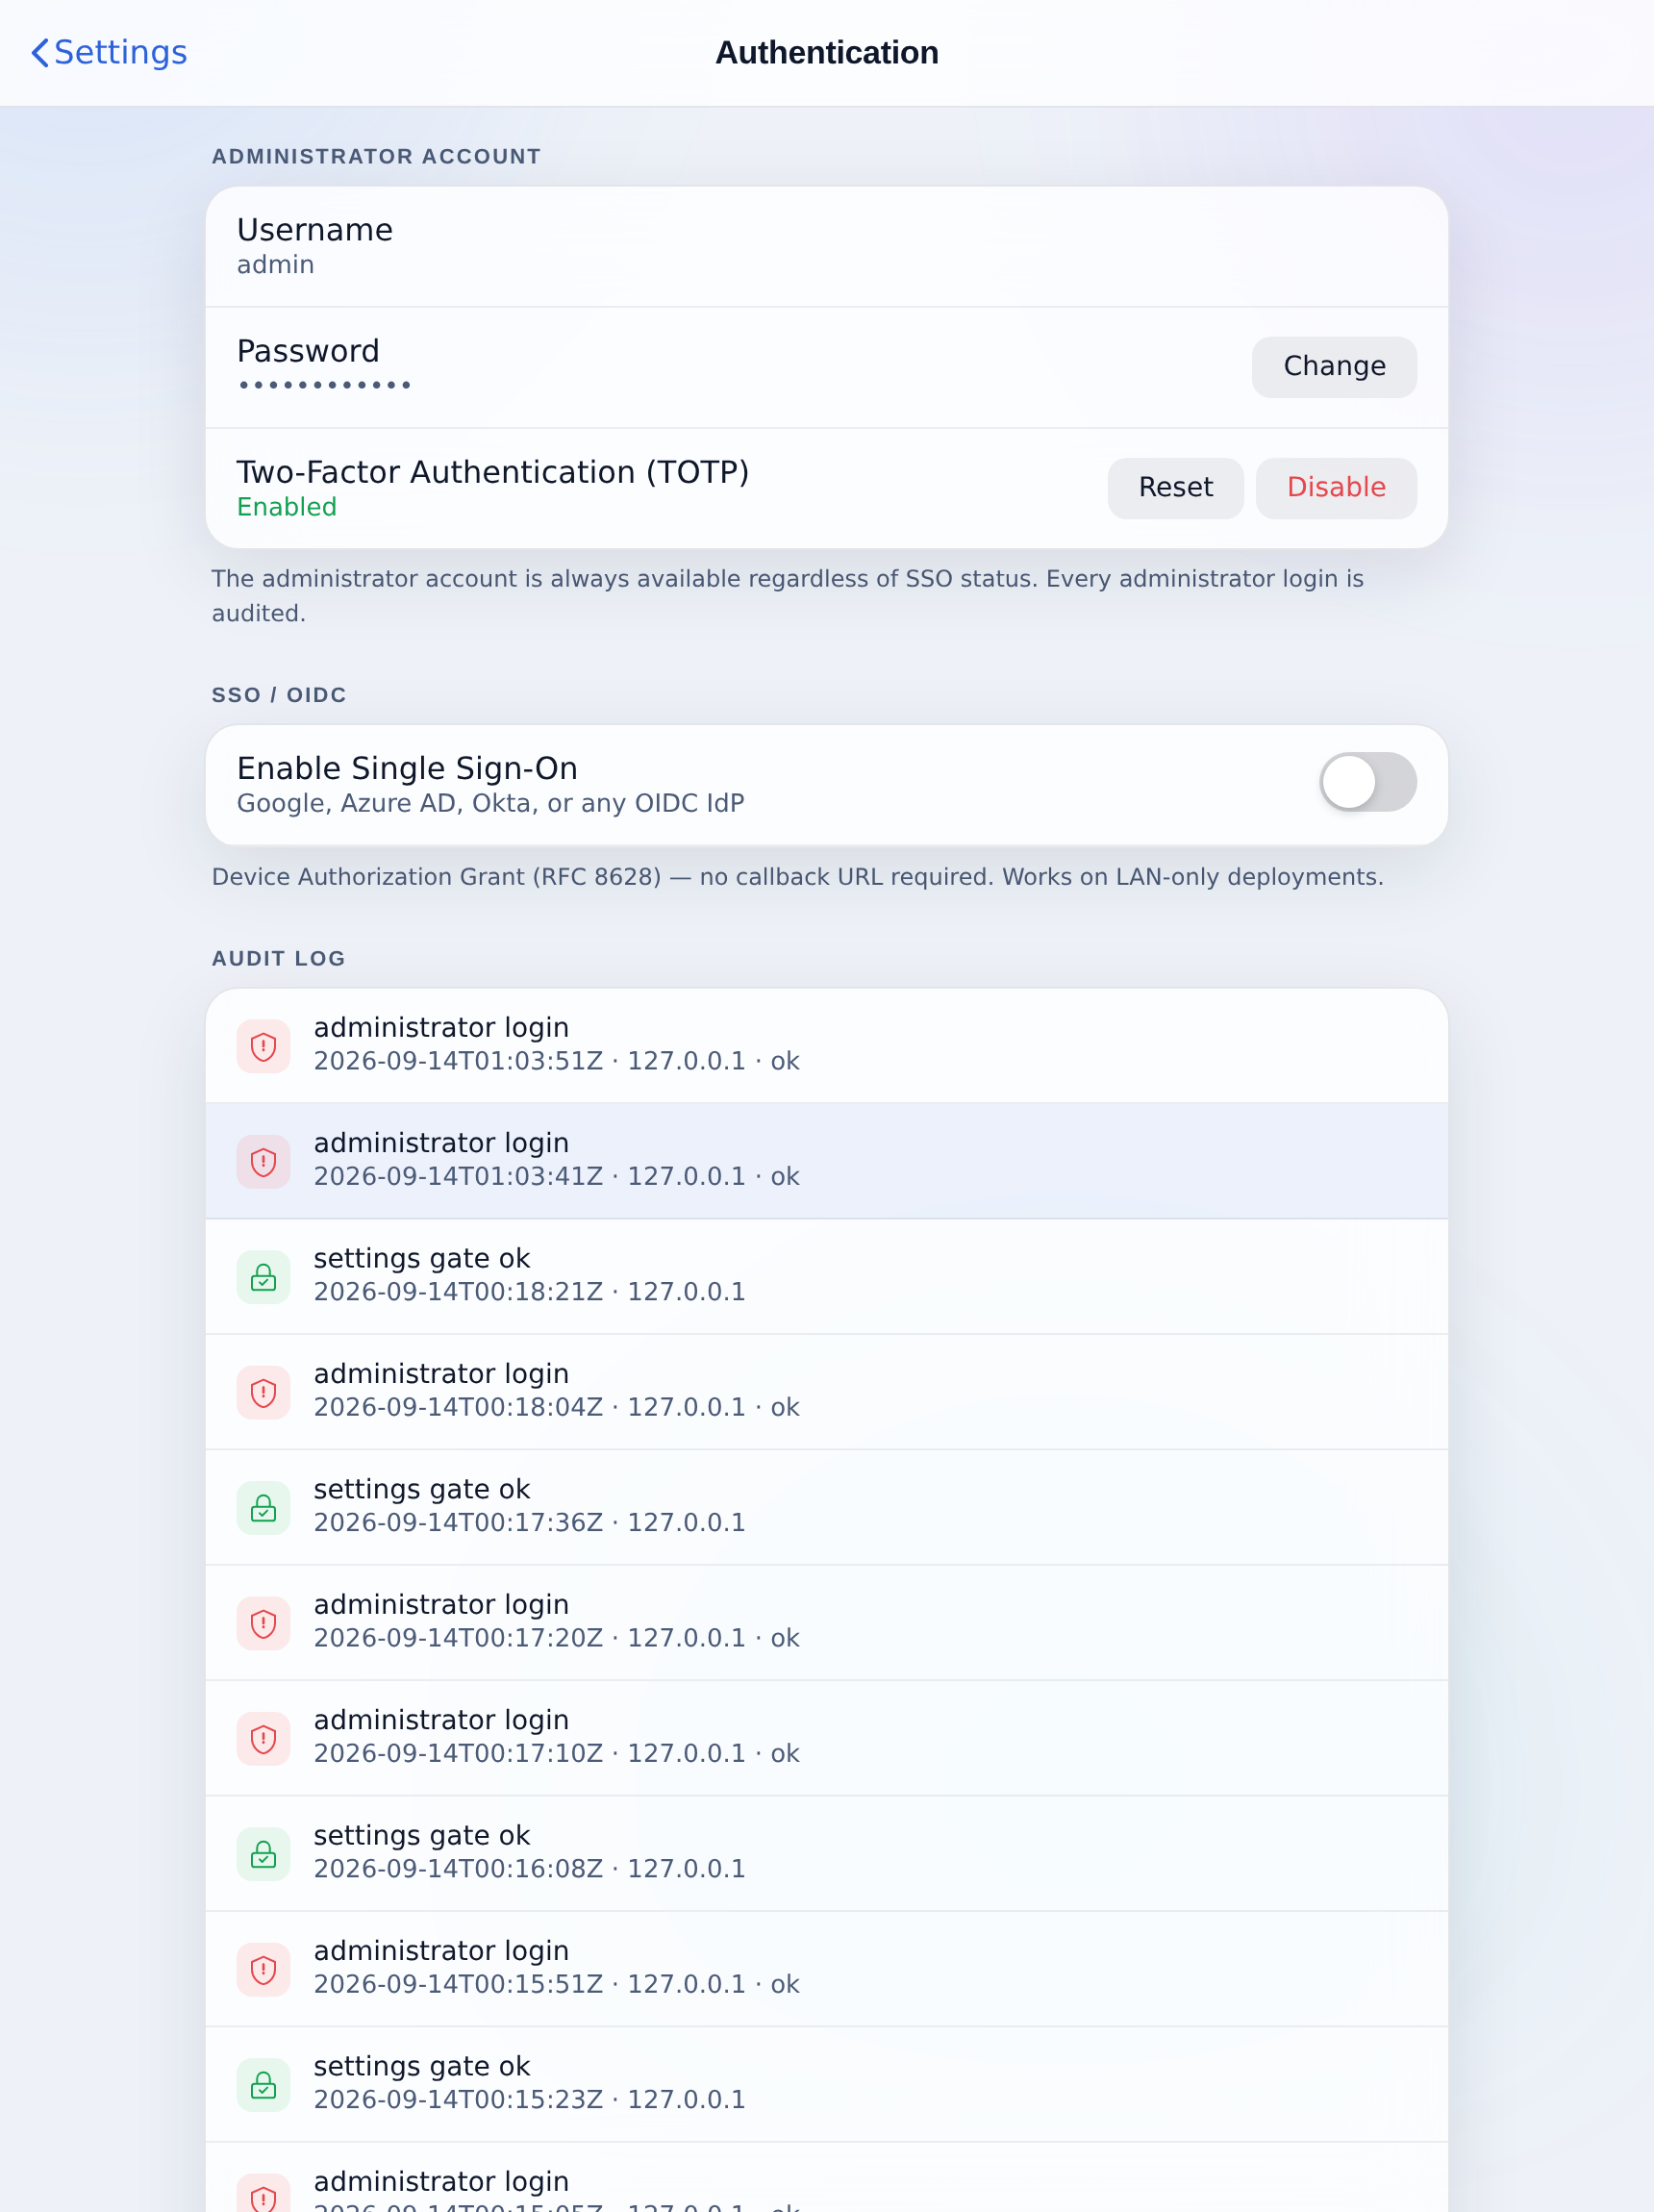Viewport: 1654px width, 2212px height.
Task: Click lock icon for 00:17:36Z gate entry
Action: point(263,1508)
